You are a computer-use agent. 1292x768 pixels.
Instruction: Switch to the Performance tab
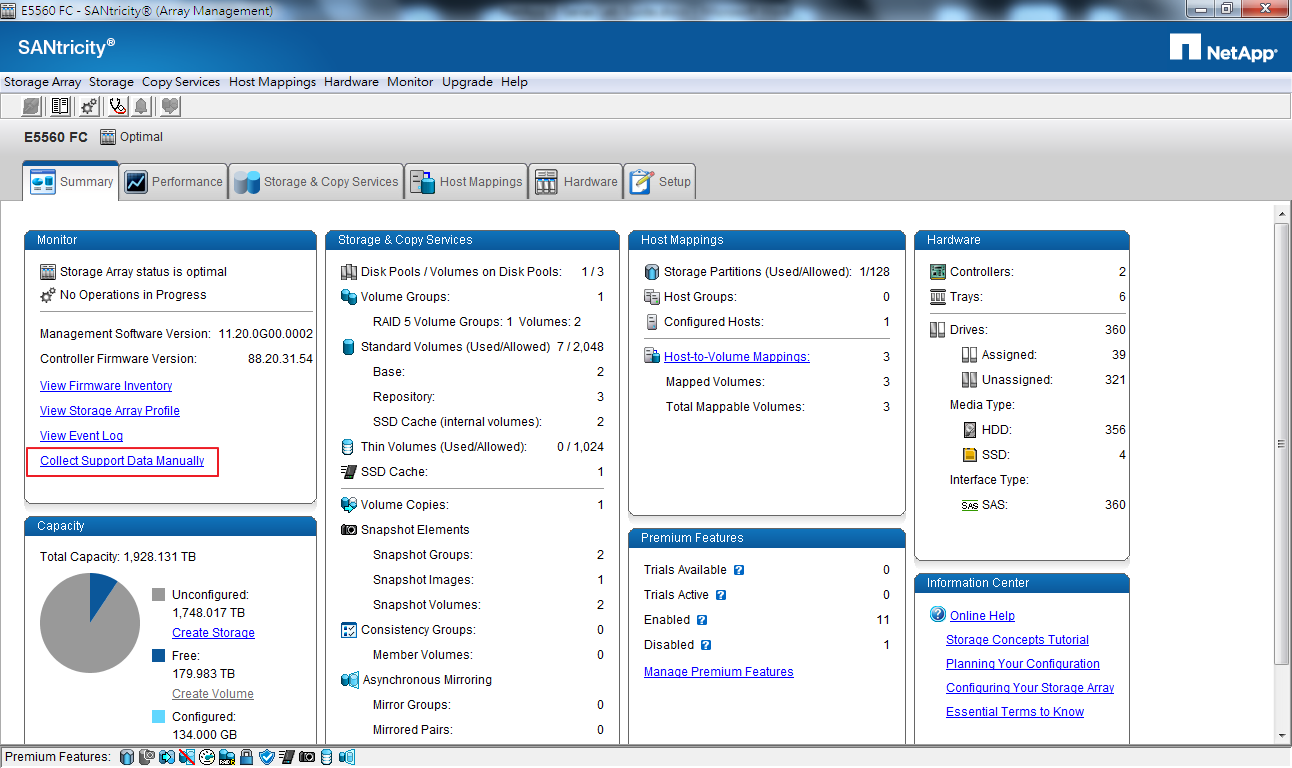coord(173,182)
